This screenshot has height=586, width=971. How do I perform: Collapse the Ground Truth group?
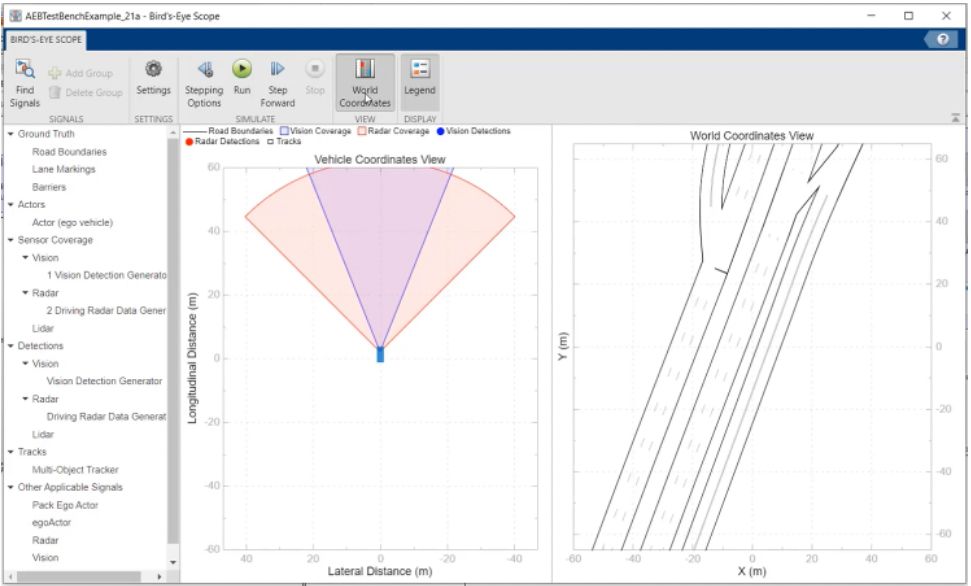click(10, 134)
